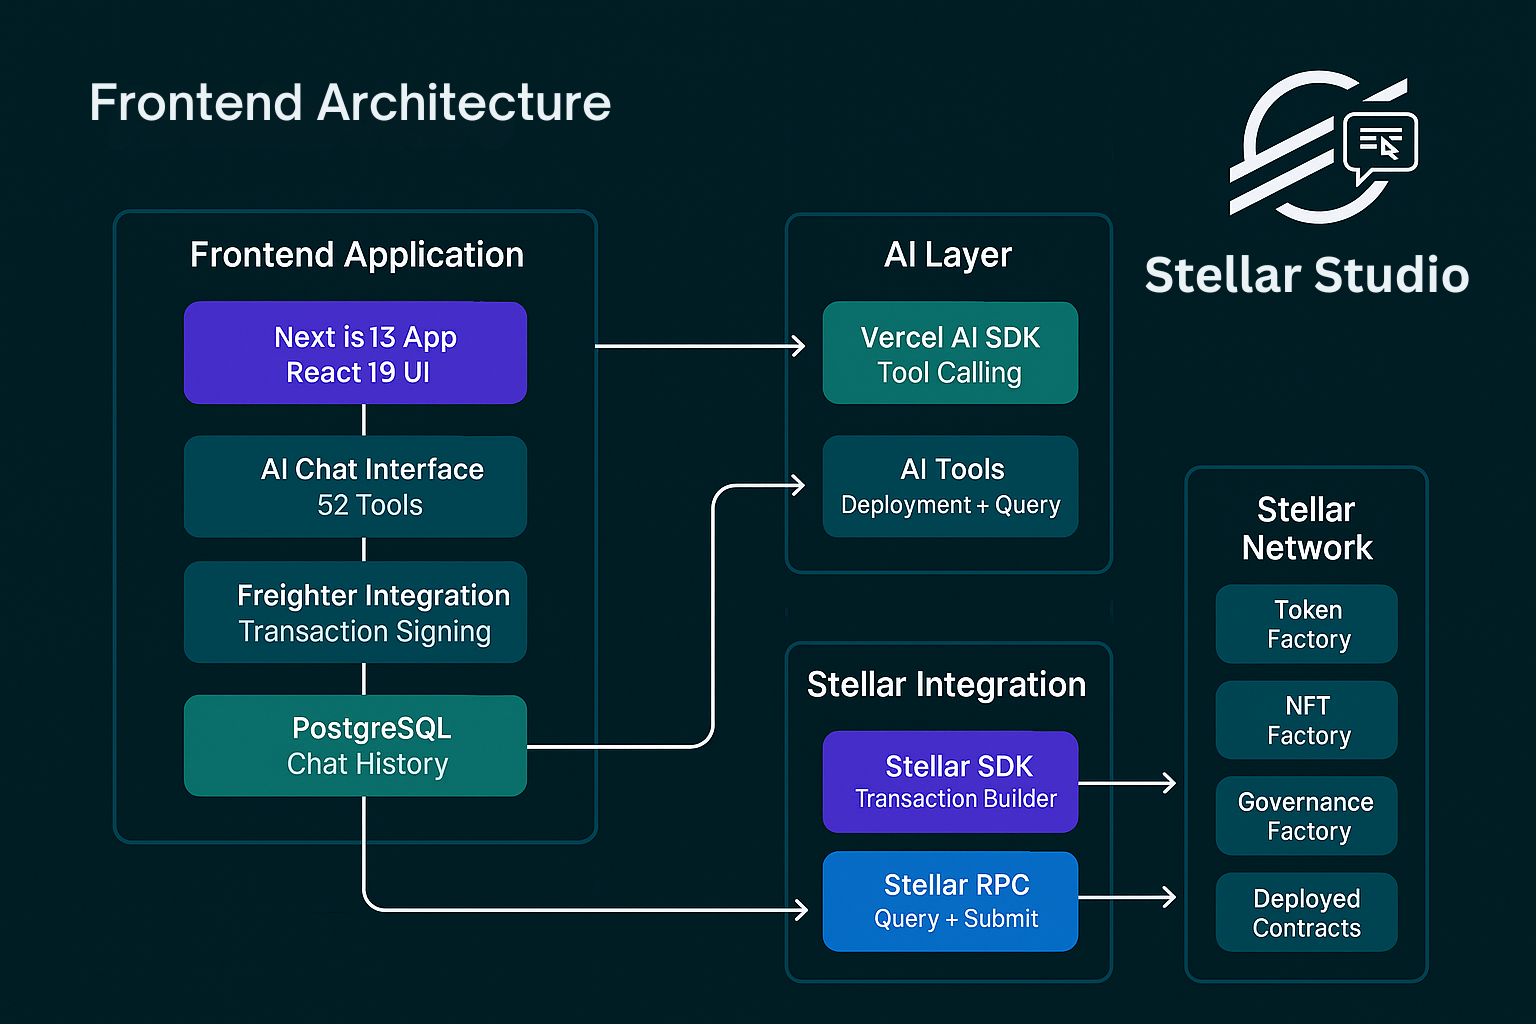Click the PostgreSQL Chat History box
The height and width of the screenshot is (1024, 1536).
click(355, 746)
